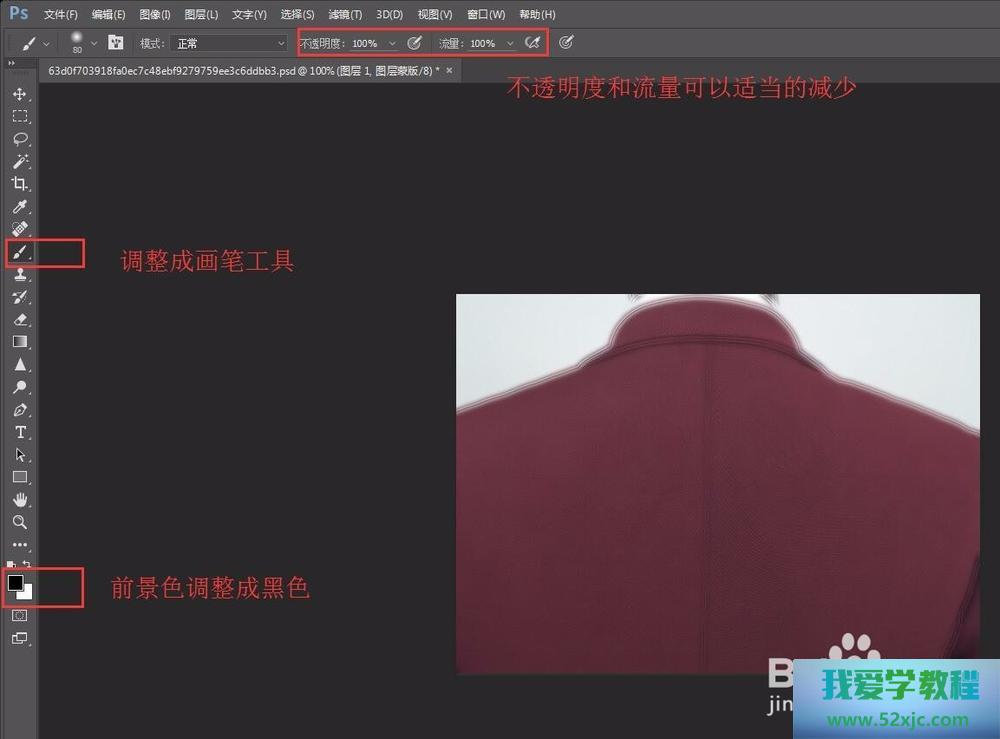Image resolution: width=1000 pixels, height=739 pixels.
Task: Expand the 不透明度 opacity slider dropdown
Action: click(392, 43)
